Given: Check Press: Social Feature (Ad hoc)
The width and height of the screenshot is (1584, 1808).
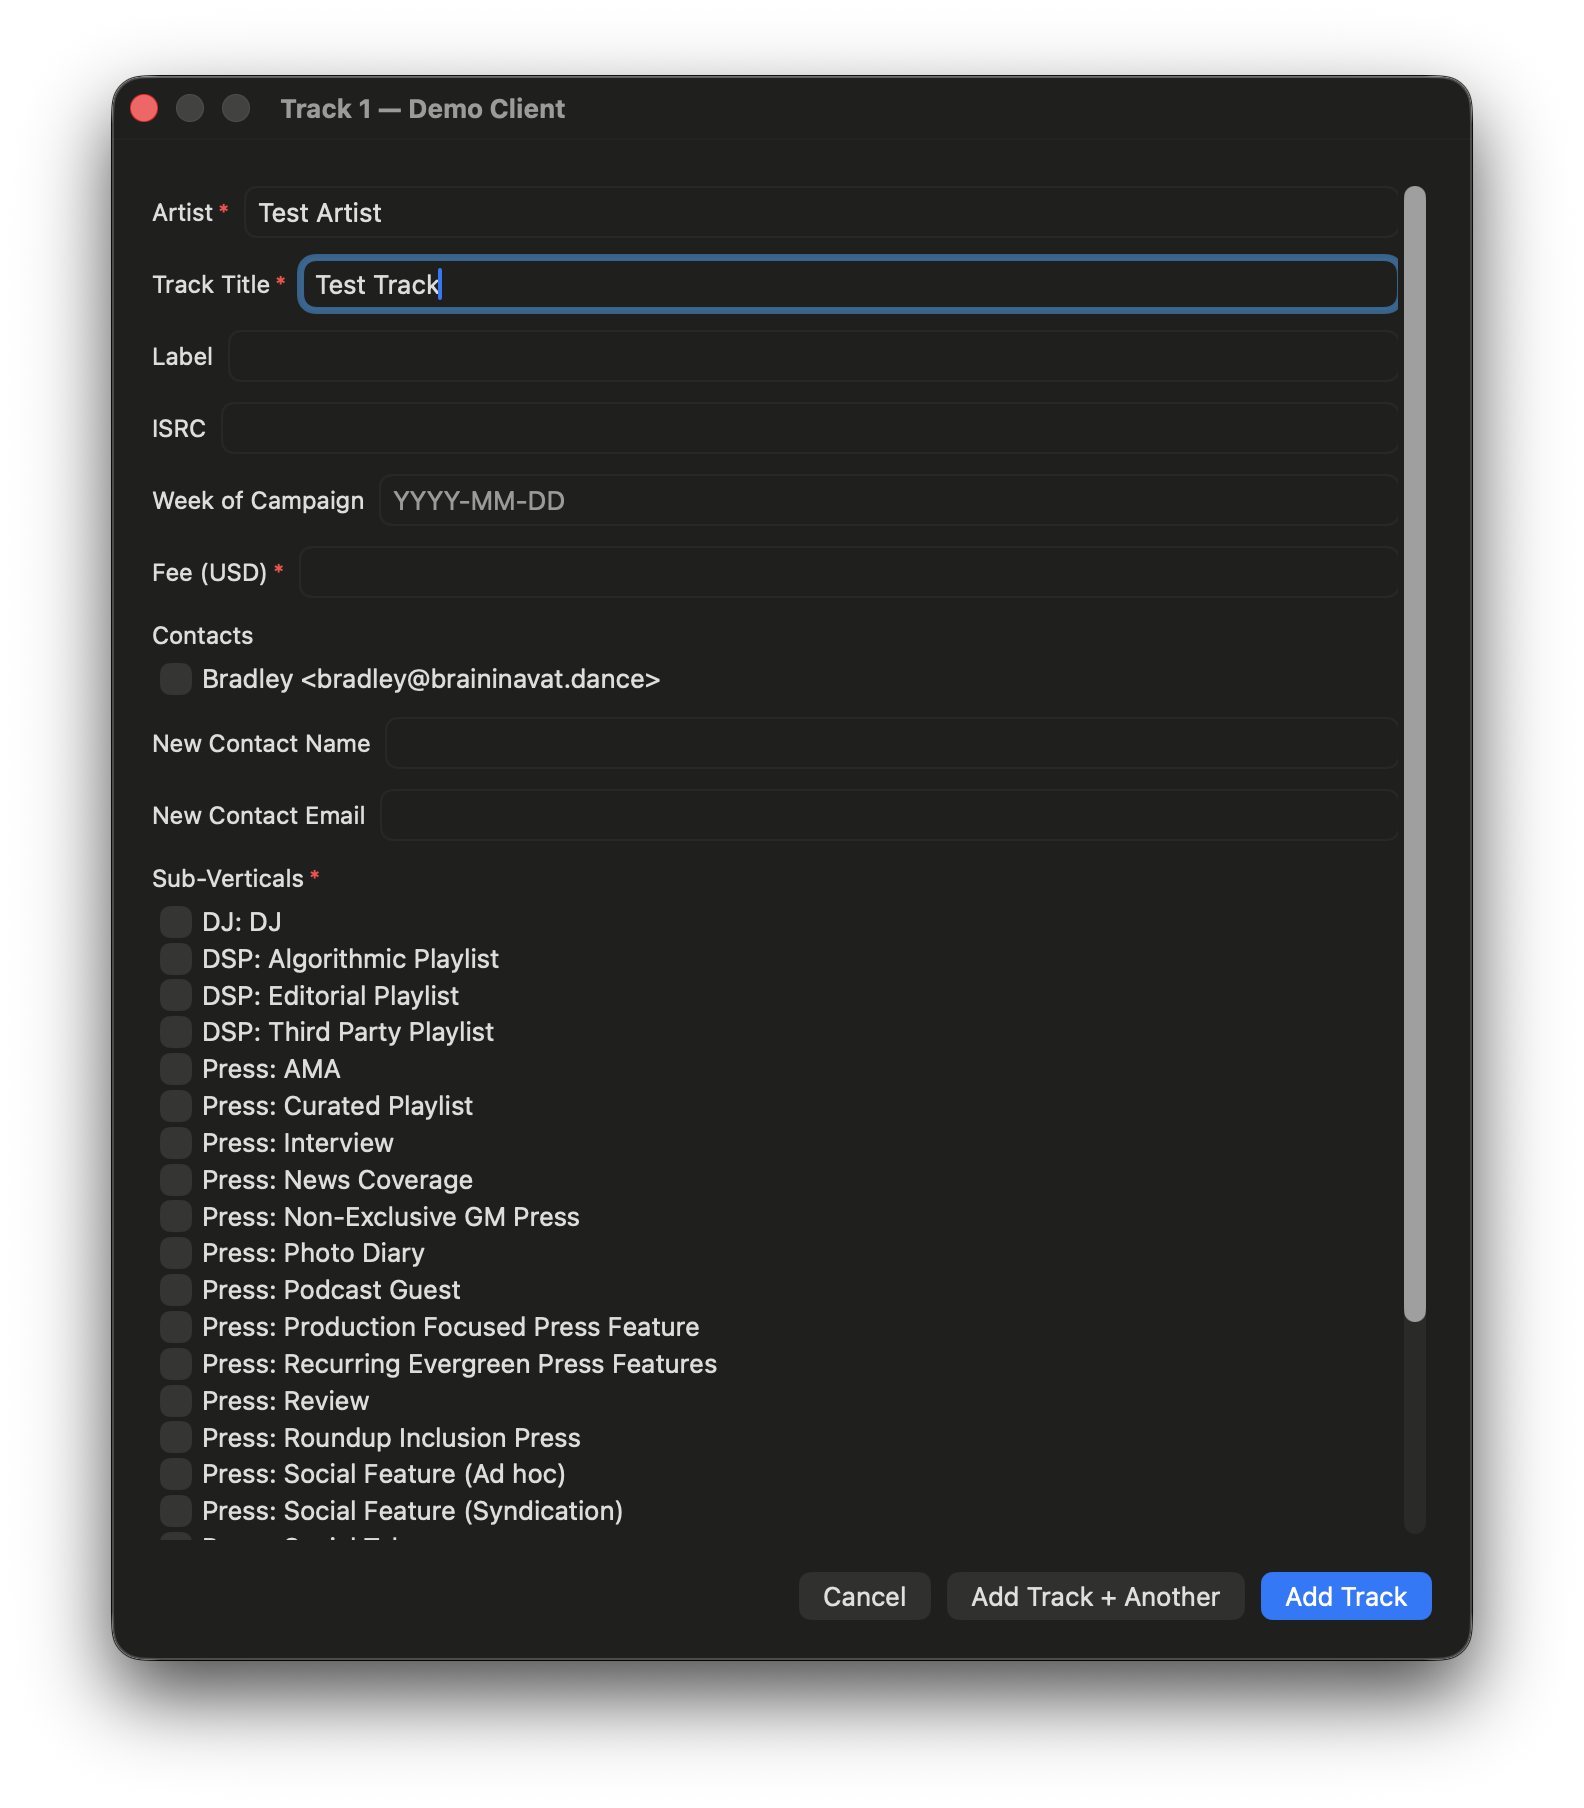Looking at the screenshot, I should pos(176,1474).
